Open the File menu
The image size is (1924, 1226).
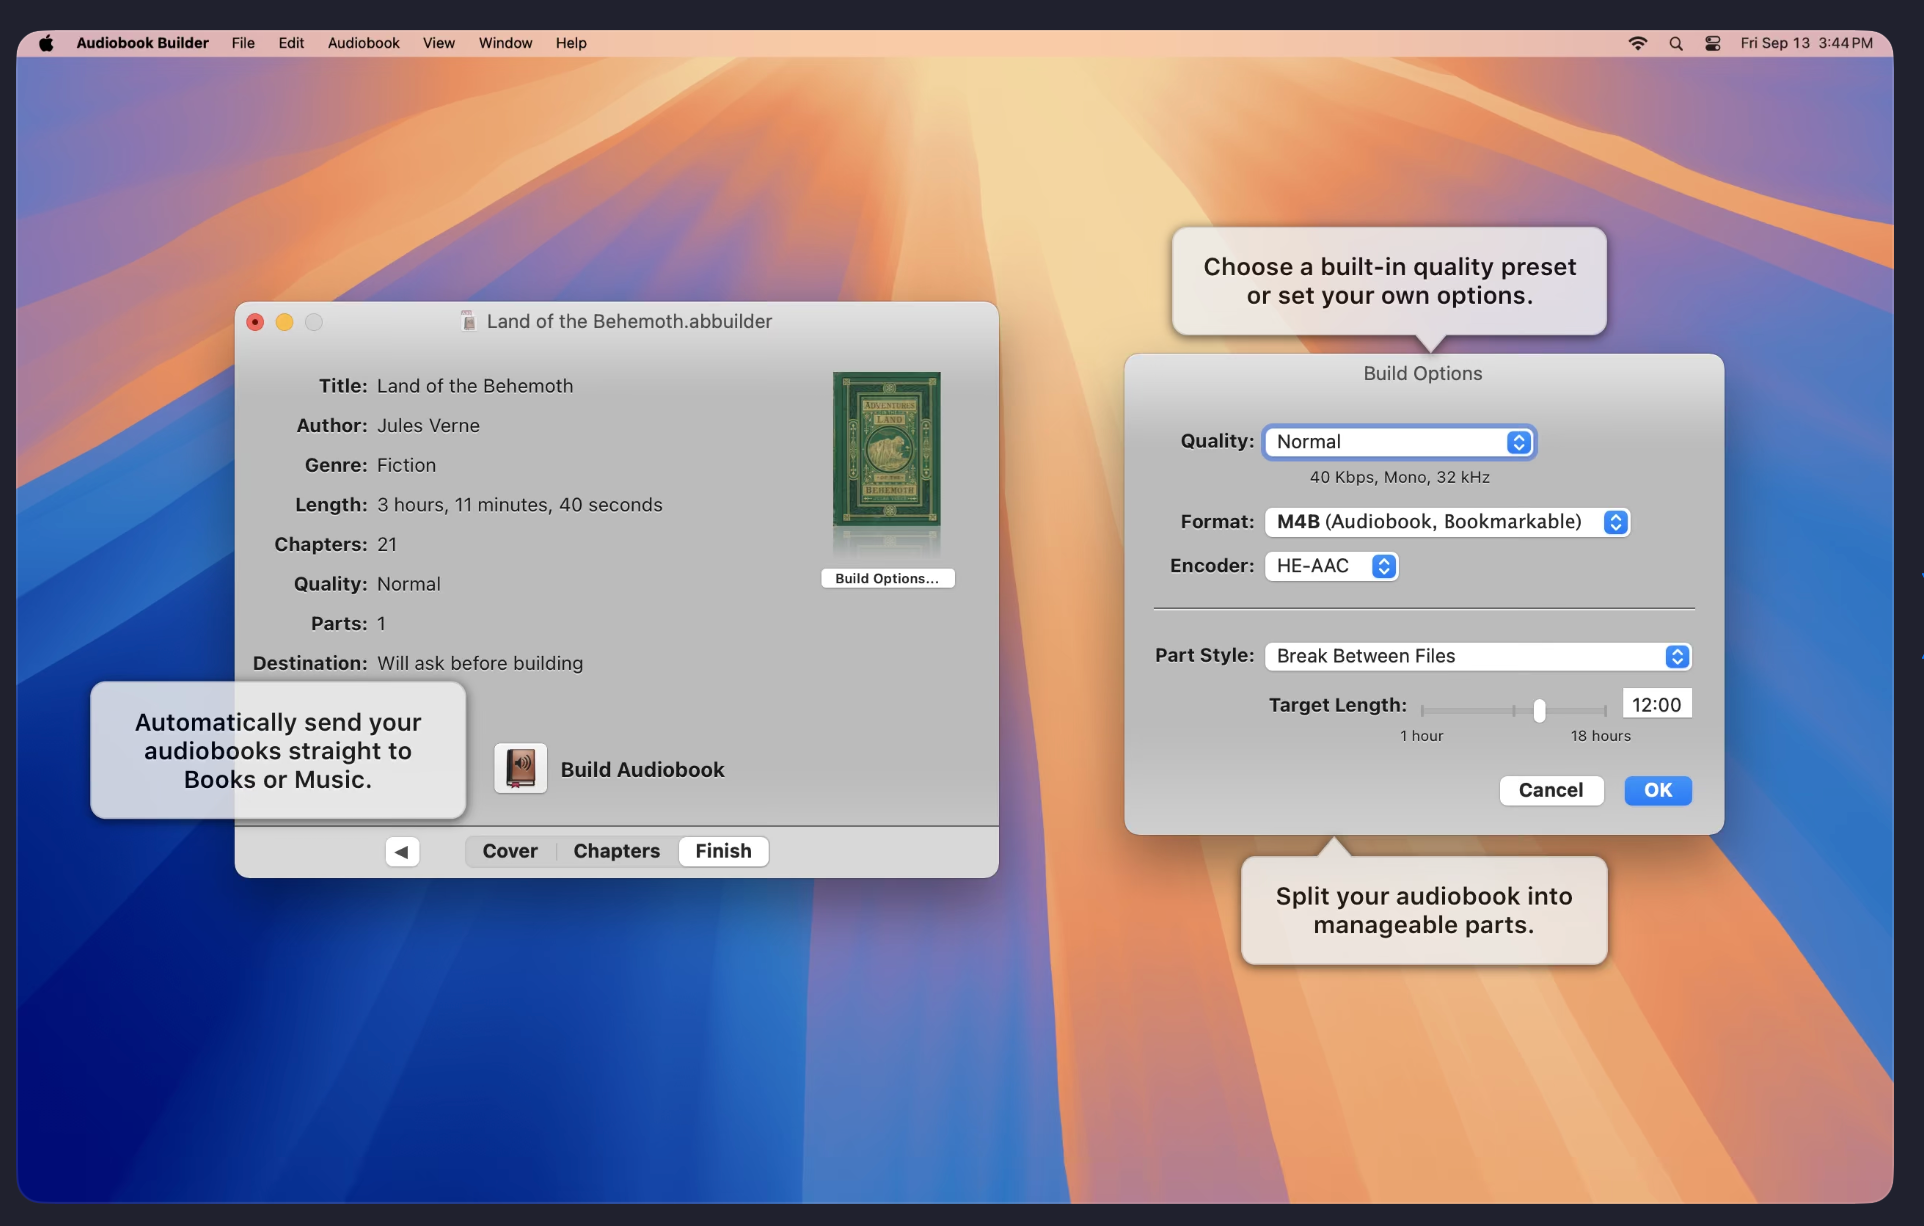click(x=243, y=43)
